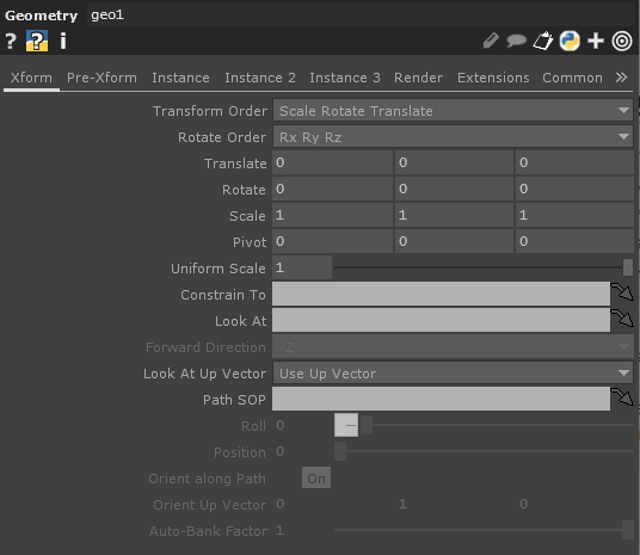Click the Constrain To parameter label
Viewport: 640px width, 555px height.
[x=223, y=294]
